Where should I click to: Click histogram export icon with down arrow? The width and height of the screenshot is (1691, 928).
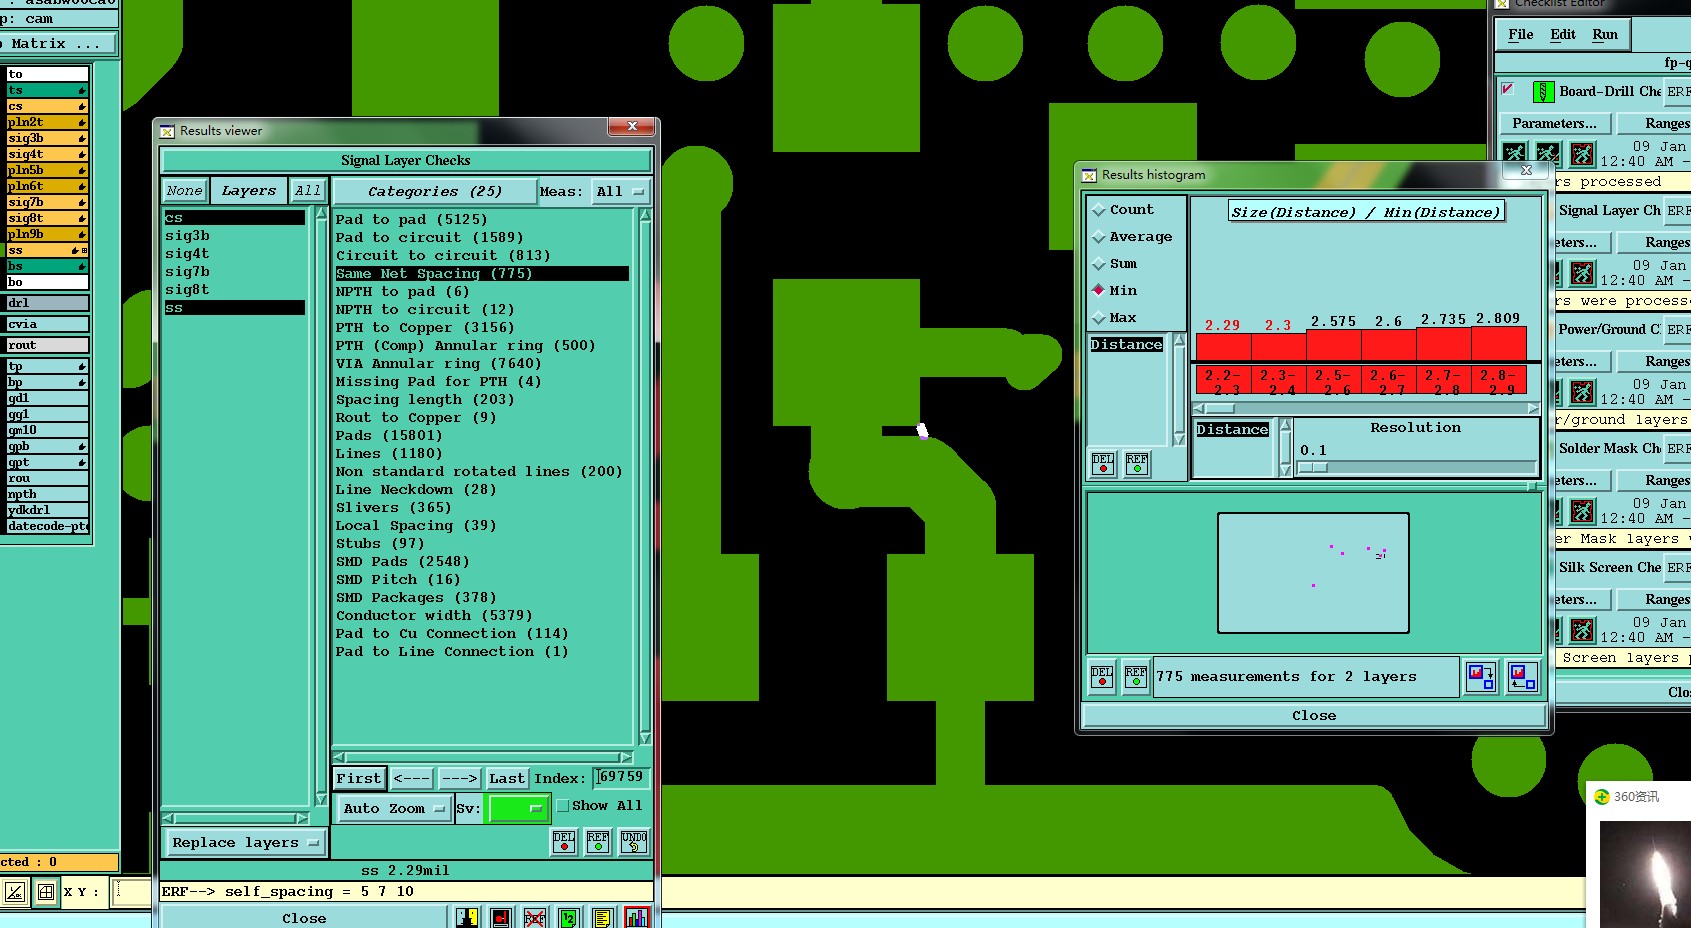point(1481,677)
